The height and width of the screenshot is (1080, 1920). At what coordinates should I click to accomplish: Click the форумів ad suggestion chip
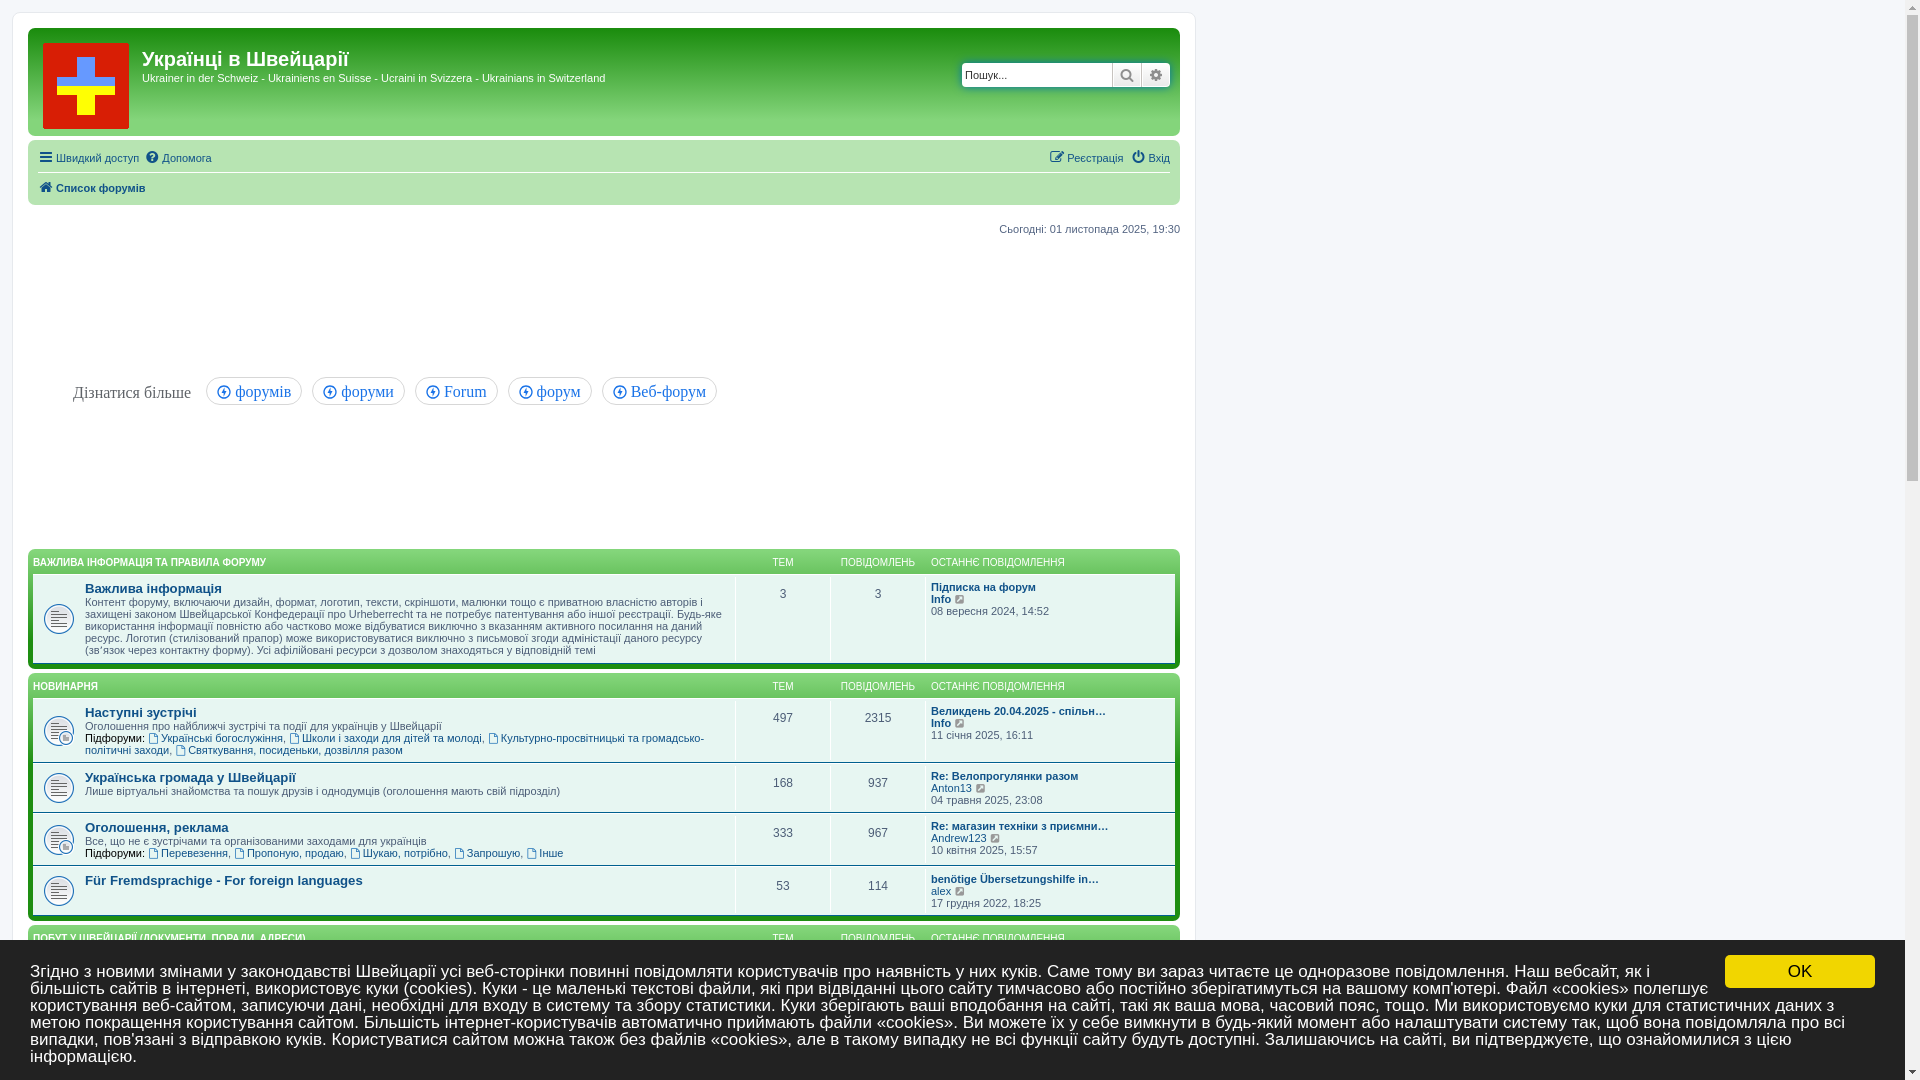254,391
